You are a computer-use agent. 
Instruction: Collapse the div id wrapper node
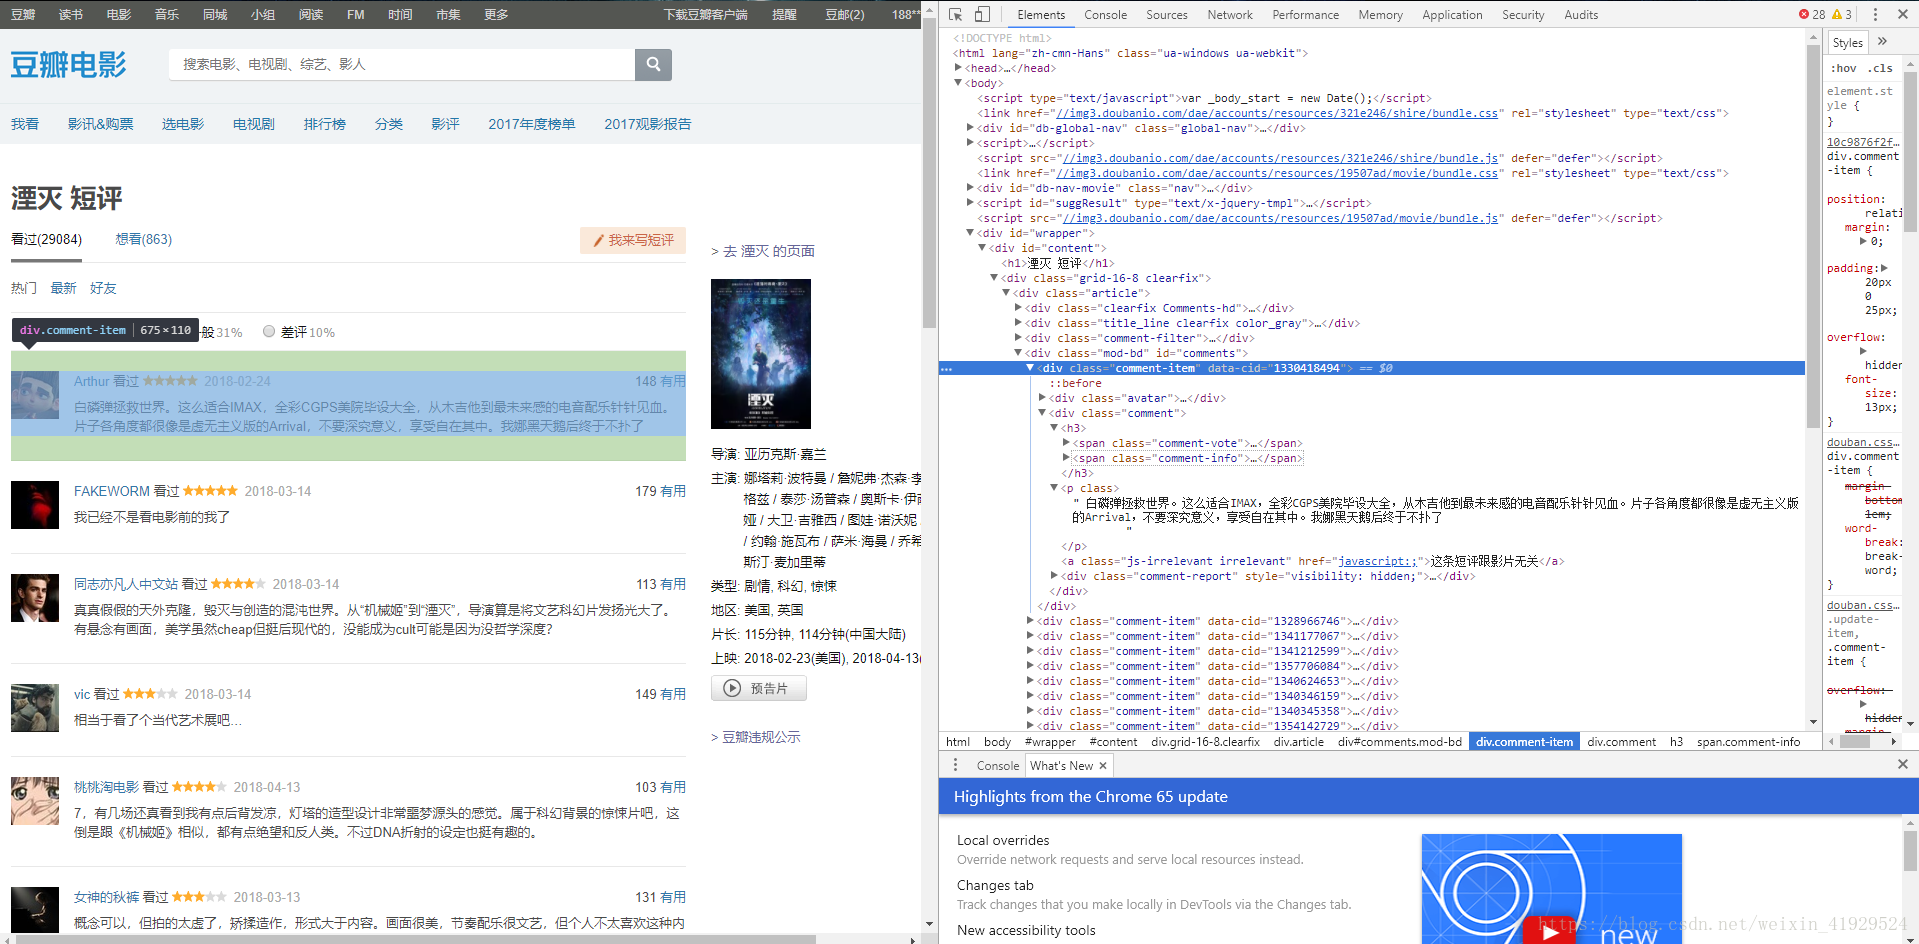click(x=970, y=233)
